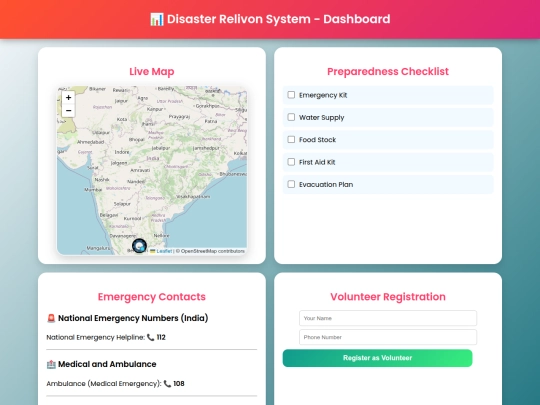This screenshot has height=405, width=540.
Task: Zoom out on the live map
Action: (68, 111)
